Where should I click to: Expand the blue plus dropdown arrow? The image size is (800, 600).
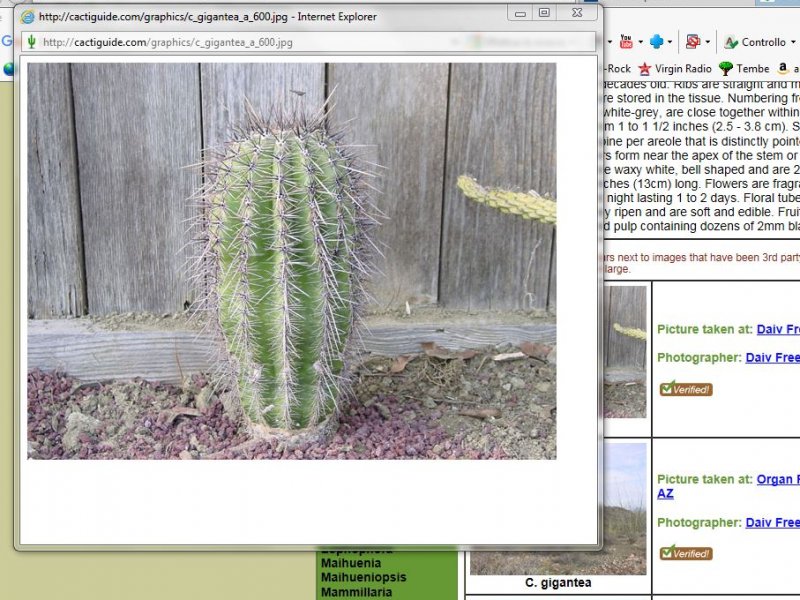tap(670, 42)
